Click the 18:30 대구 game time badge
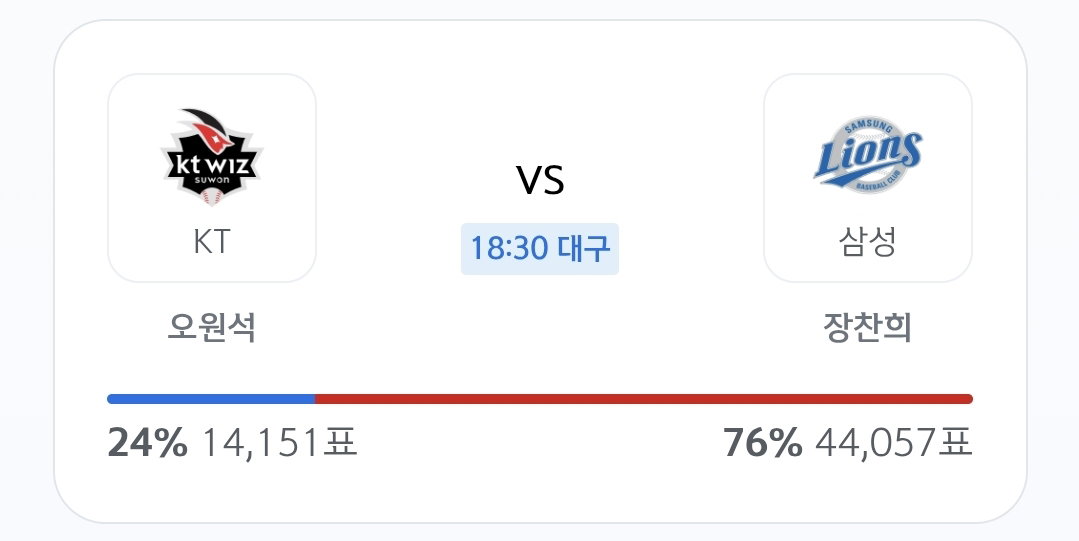The image size is (1079, 541). [x=540, y=248]
